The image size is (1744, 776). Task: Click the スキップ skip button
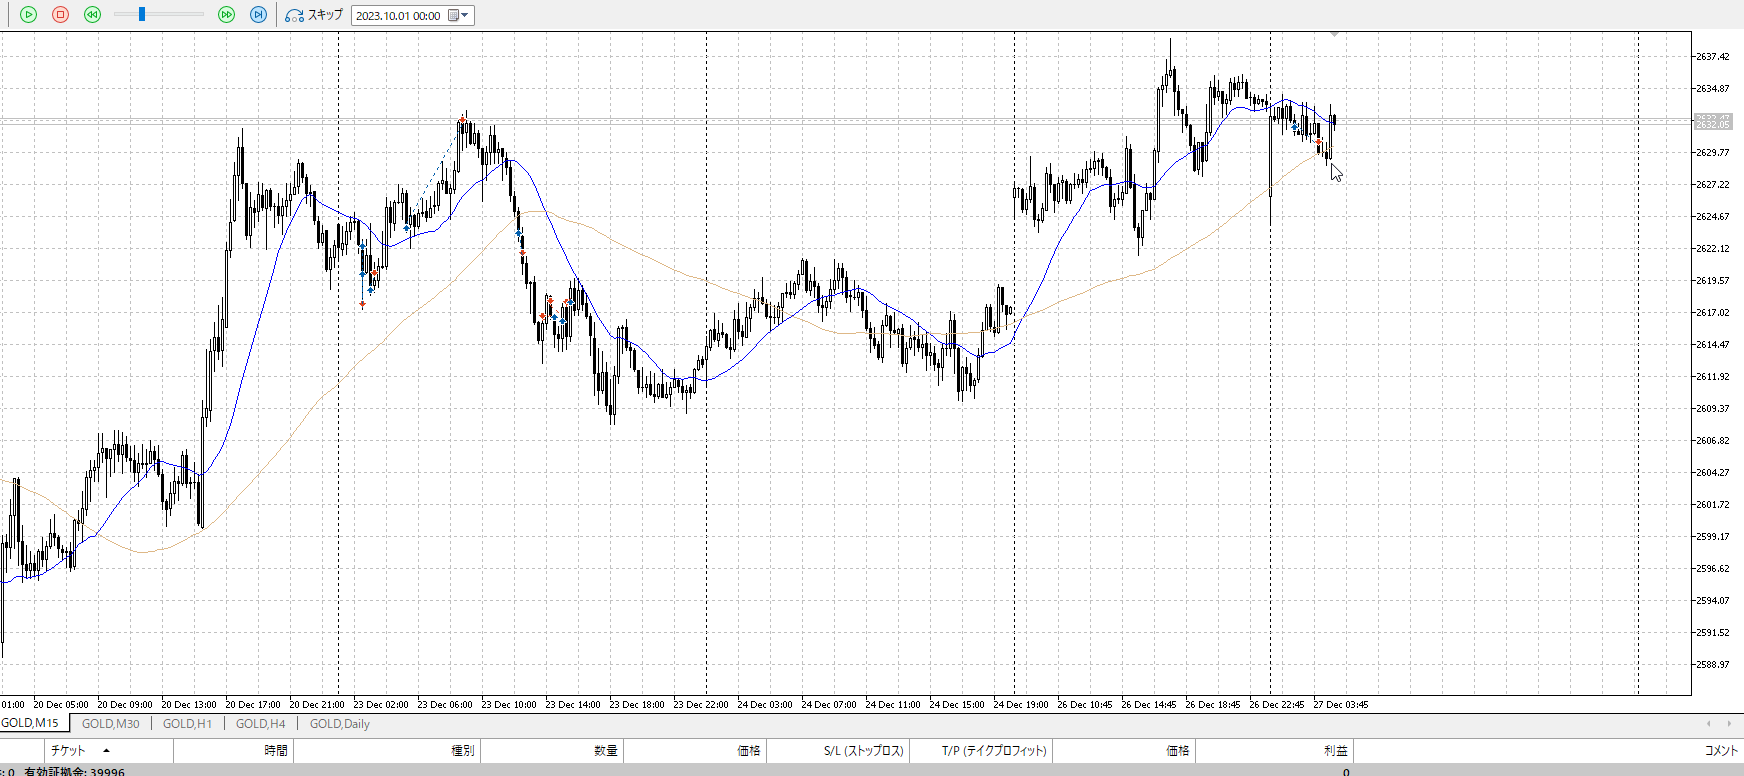[314, 15]
